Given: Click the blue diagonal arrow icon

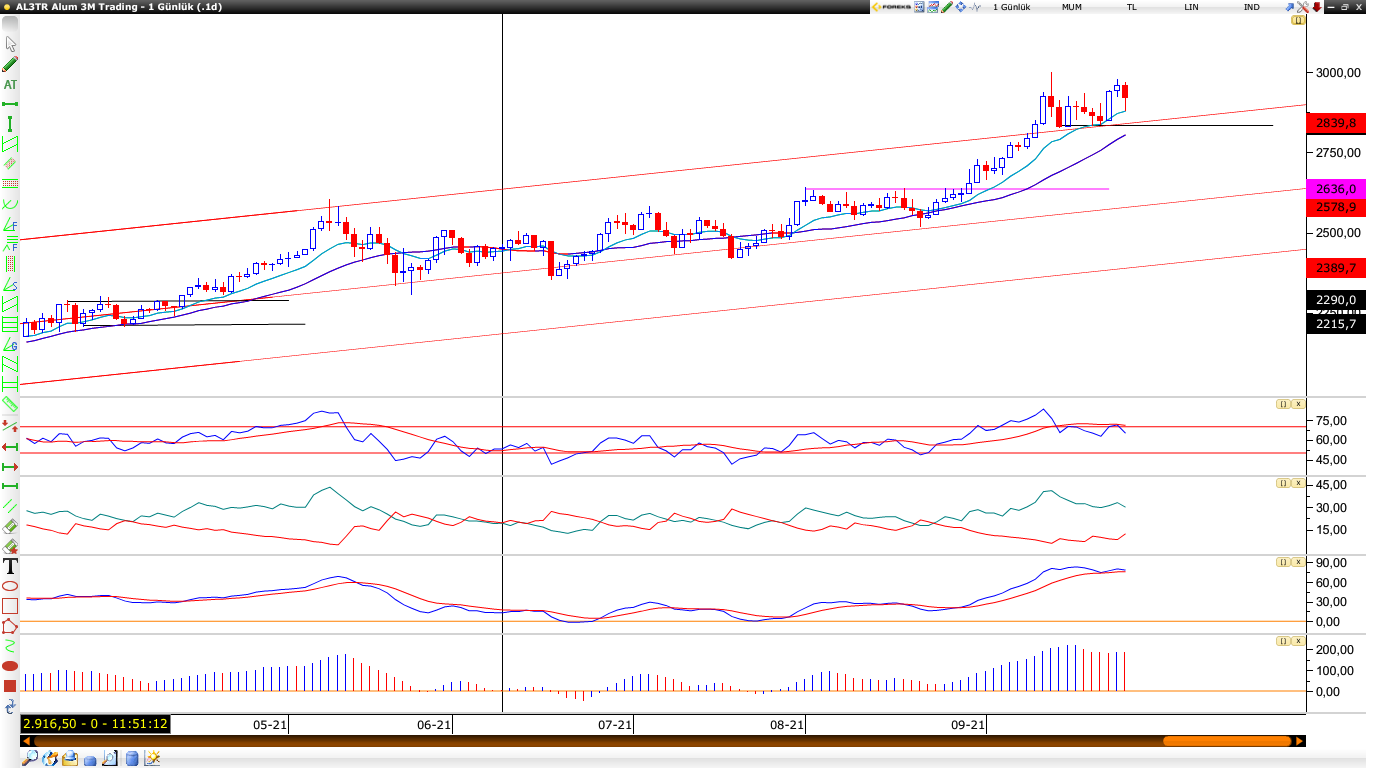Looking at the screenshot, I should click(1290, 7).
